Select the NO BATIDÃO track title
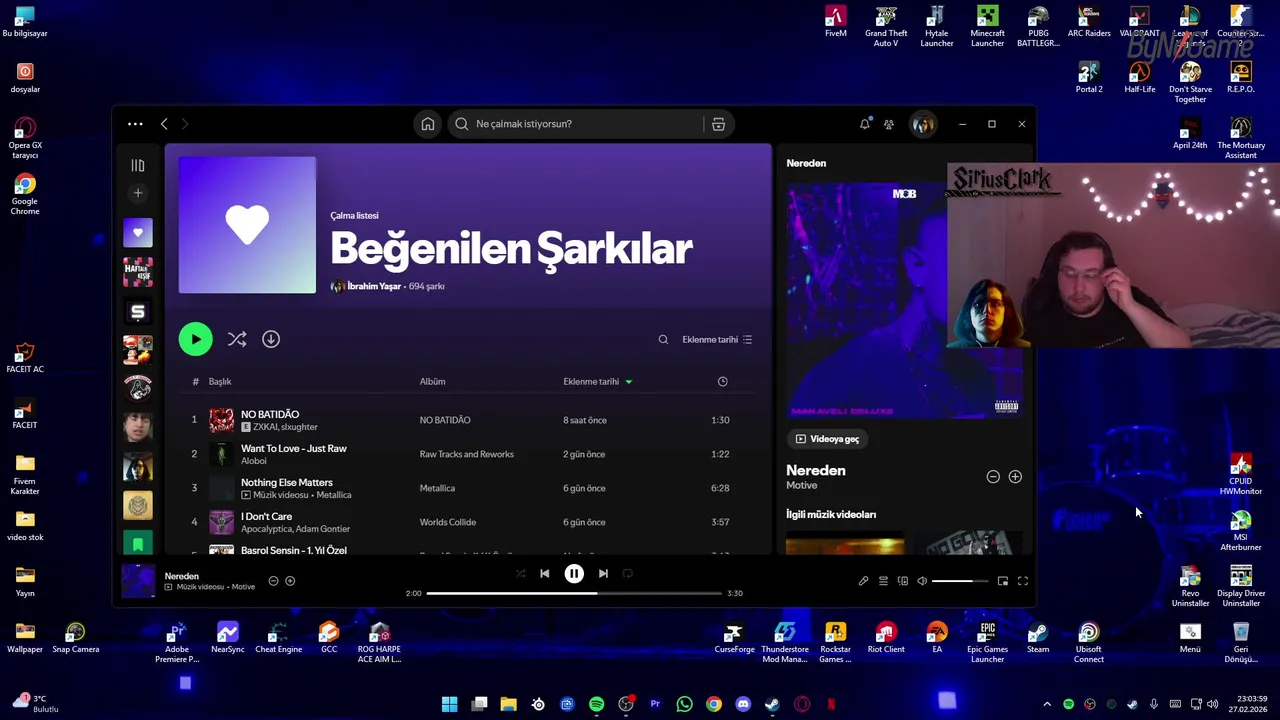 click(270, 414)
